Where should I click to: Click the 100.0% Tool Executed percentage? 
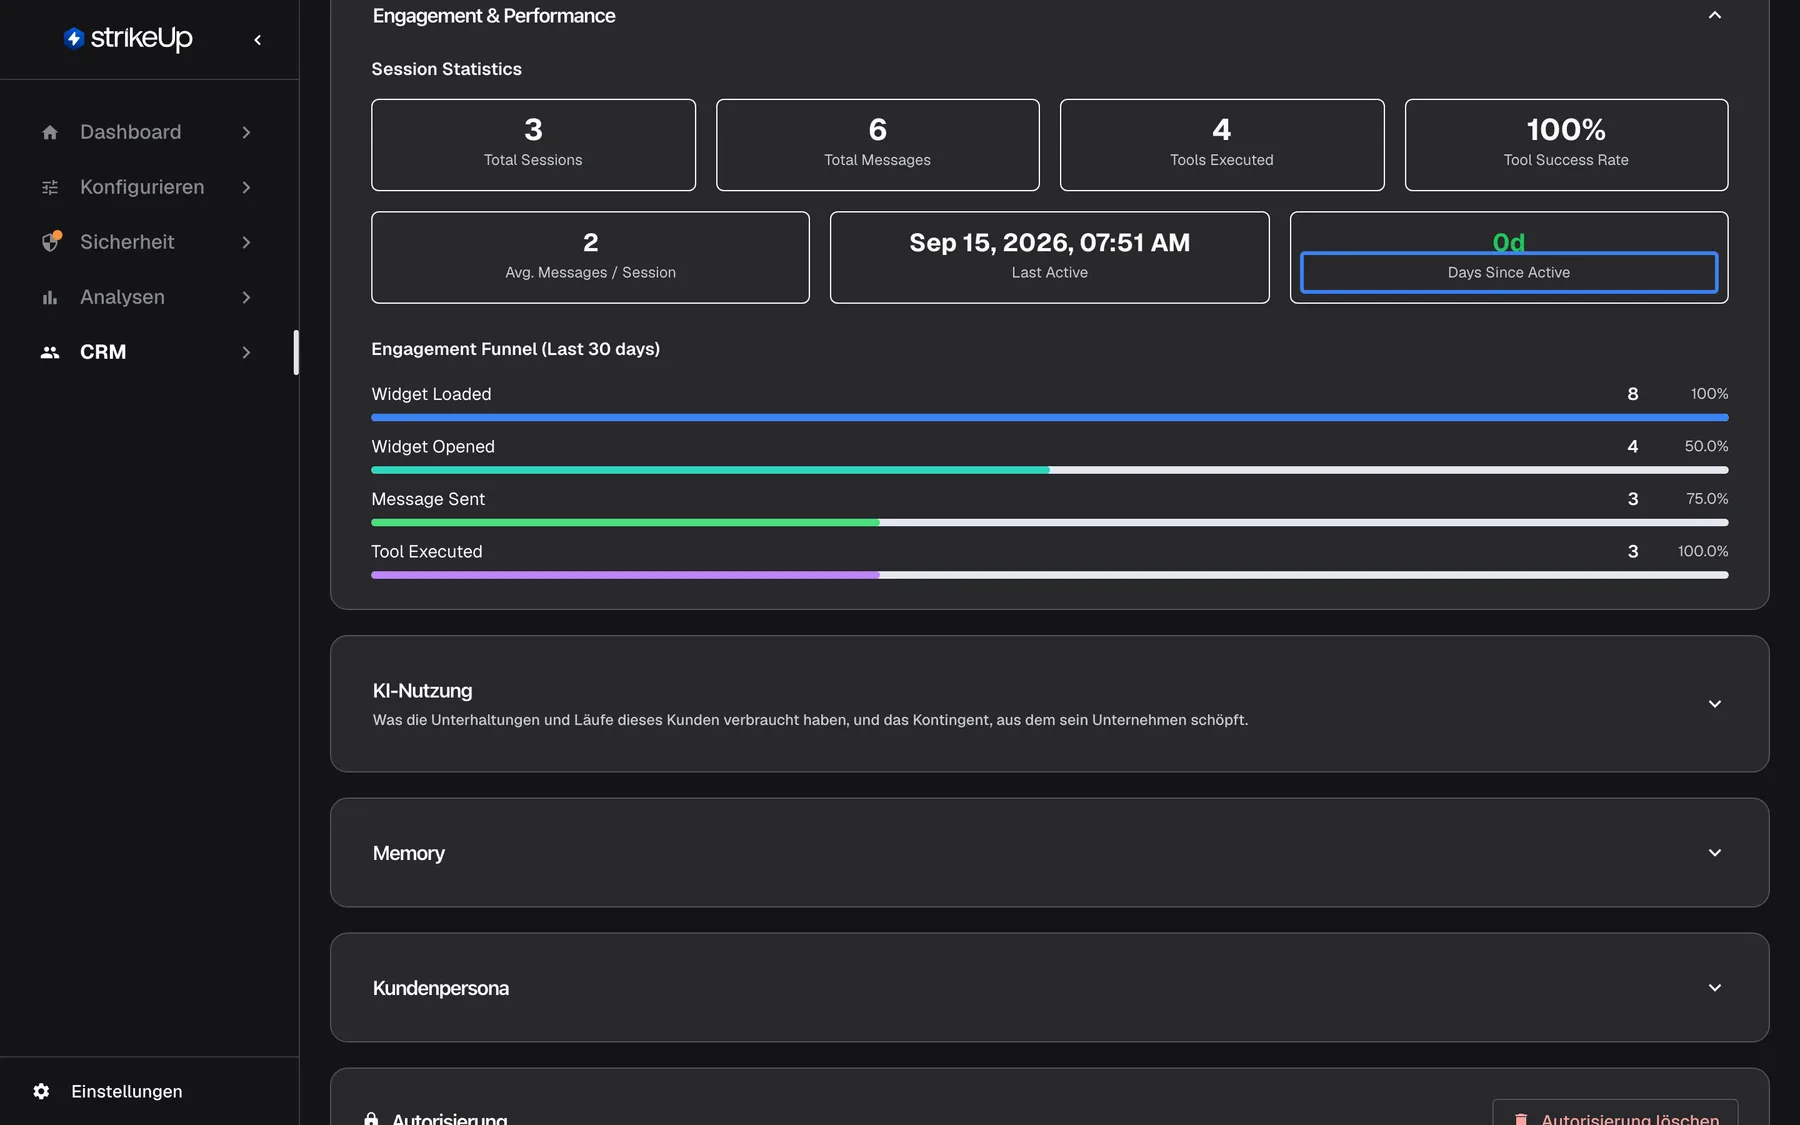1703,551
